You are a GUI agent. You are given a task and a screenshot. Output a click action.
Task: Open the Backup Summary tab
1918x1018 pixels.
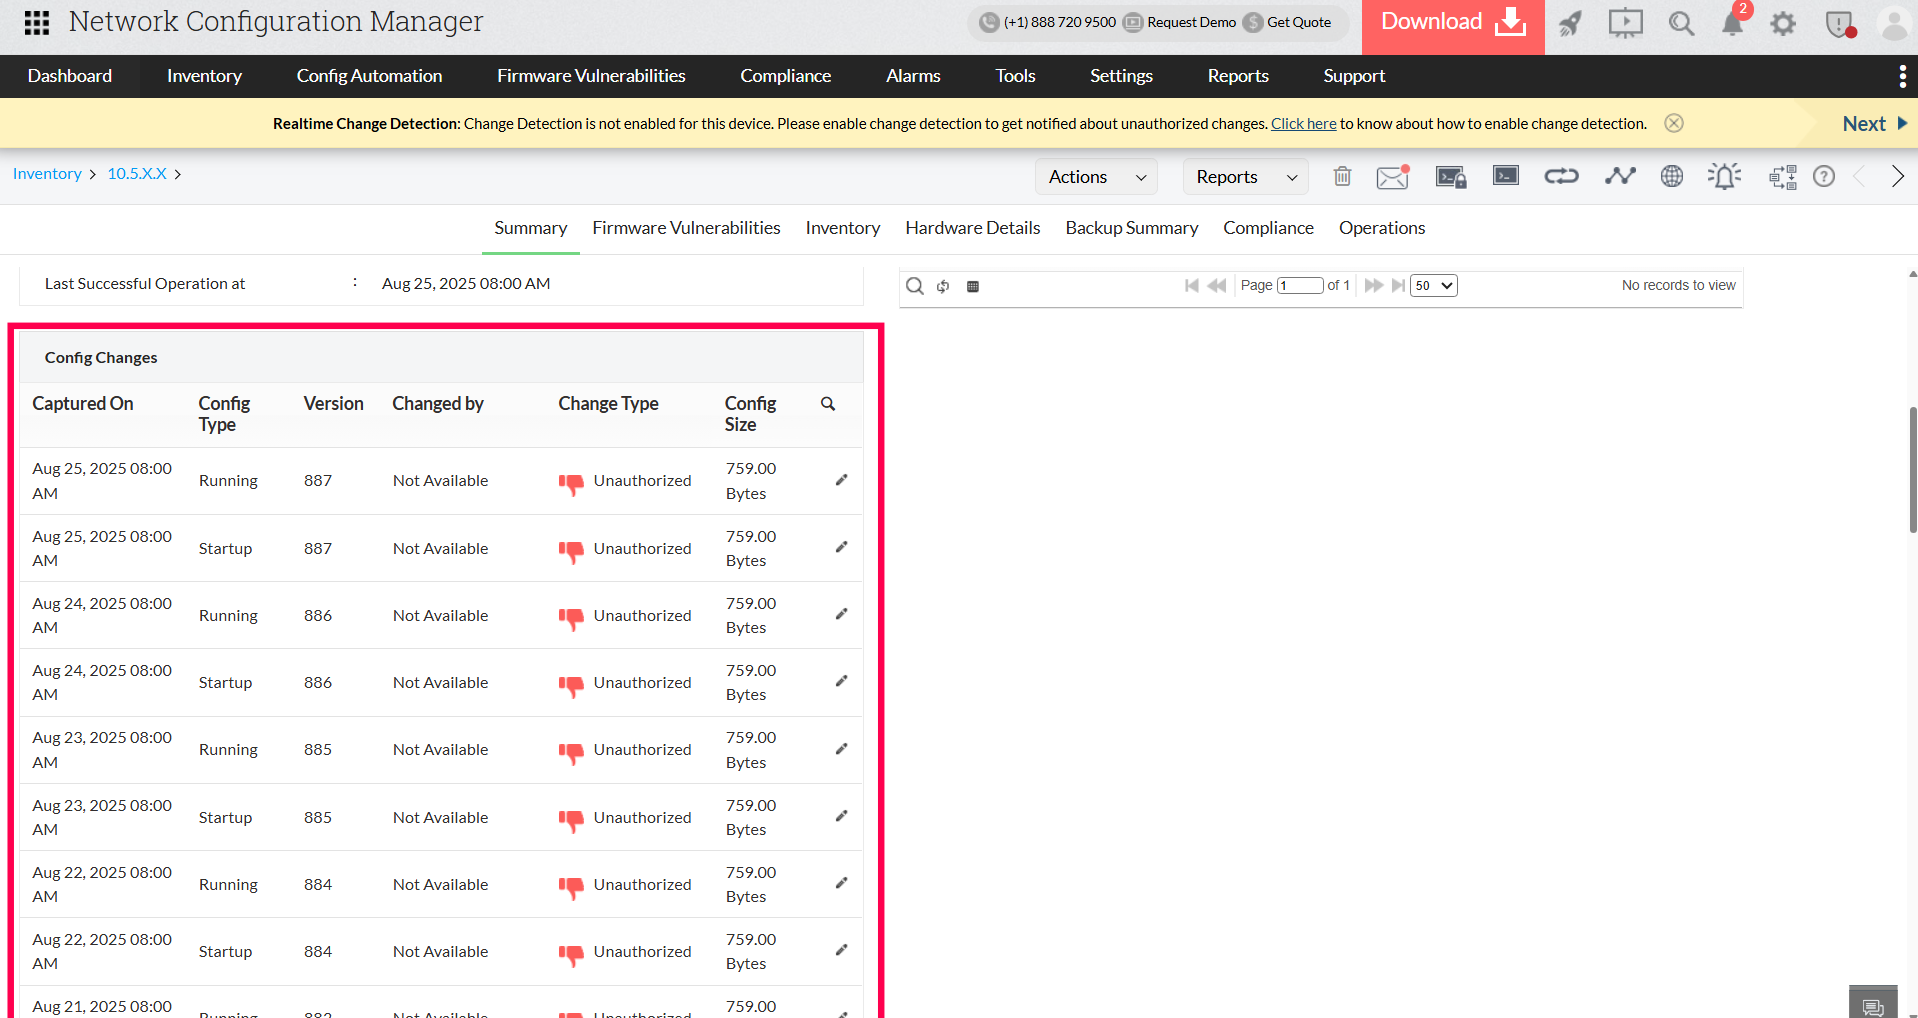pyautogui.click(x=1131, y=228)
